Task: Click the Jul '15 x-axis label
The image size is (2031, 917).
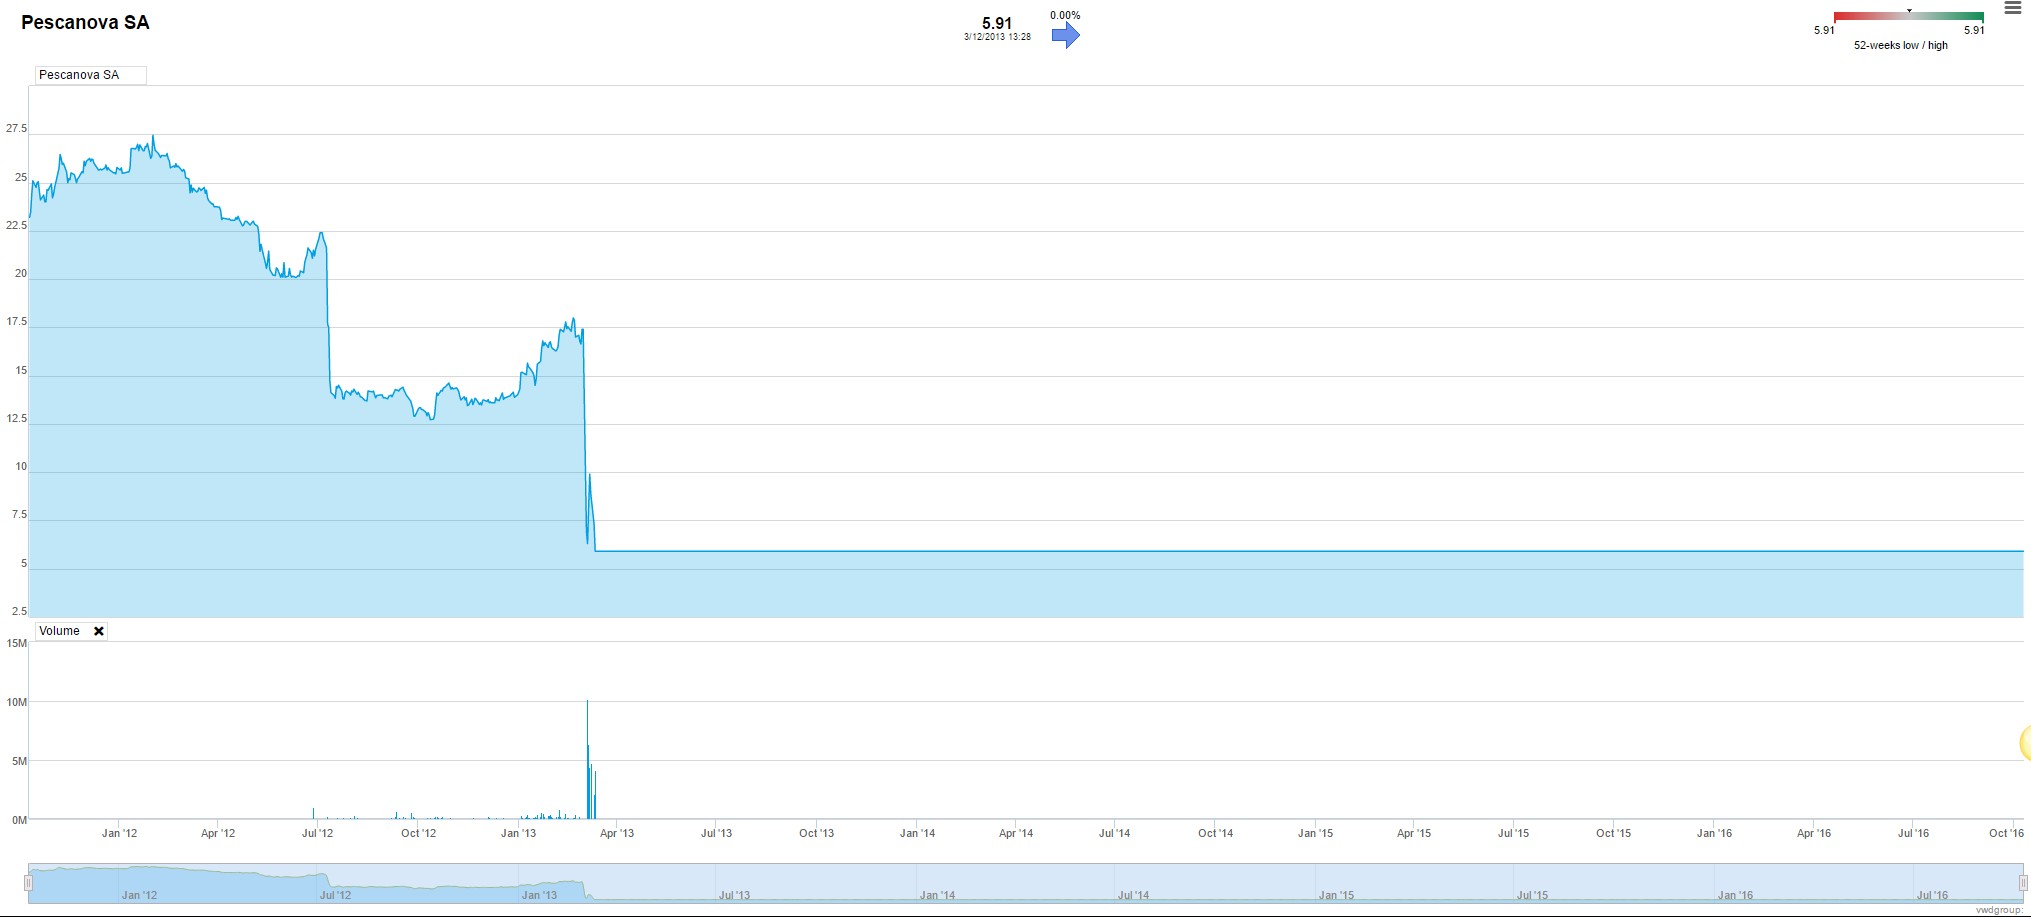Action: point(1513,833)
